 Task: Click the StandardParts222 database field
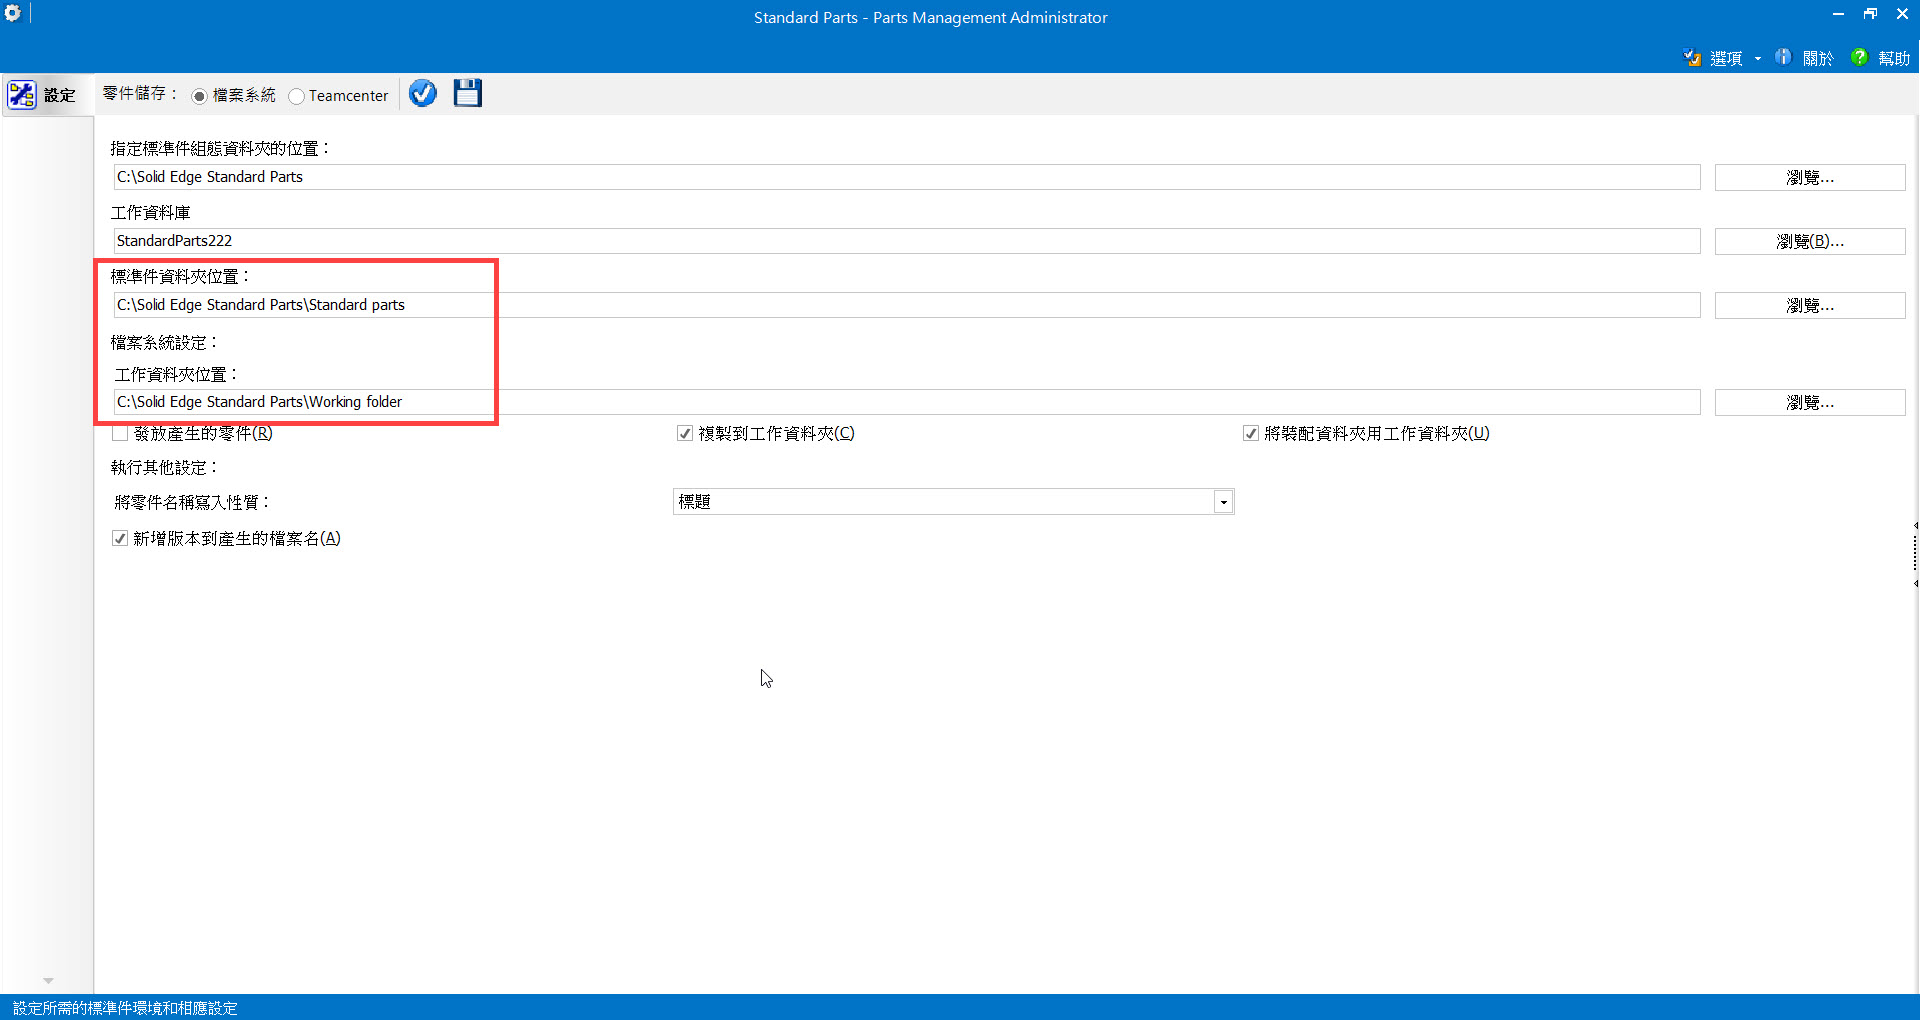pos(907,241)
